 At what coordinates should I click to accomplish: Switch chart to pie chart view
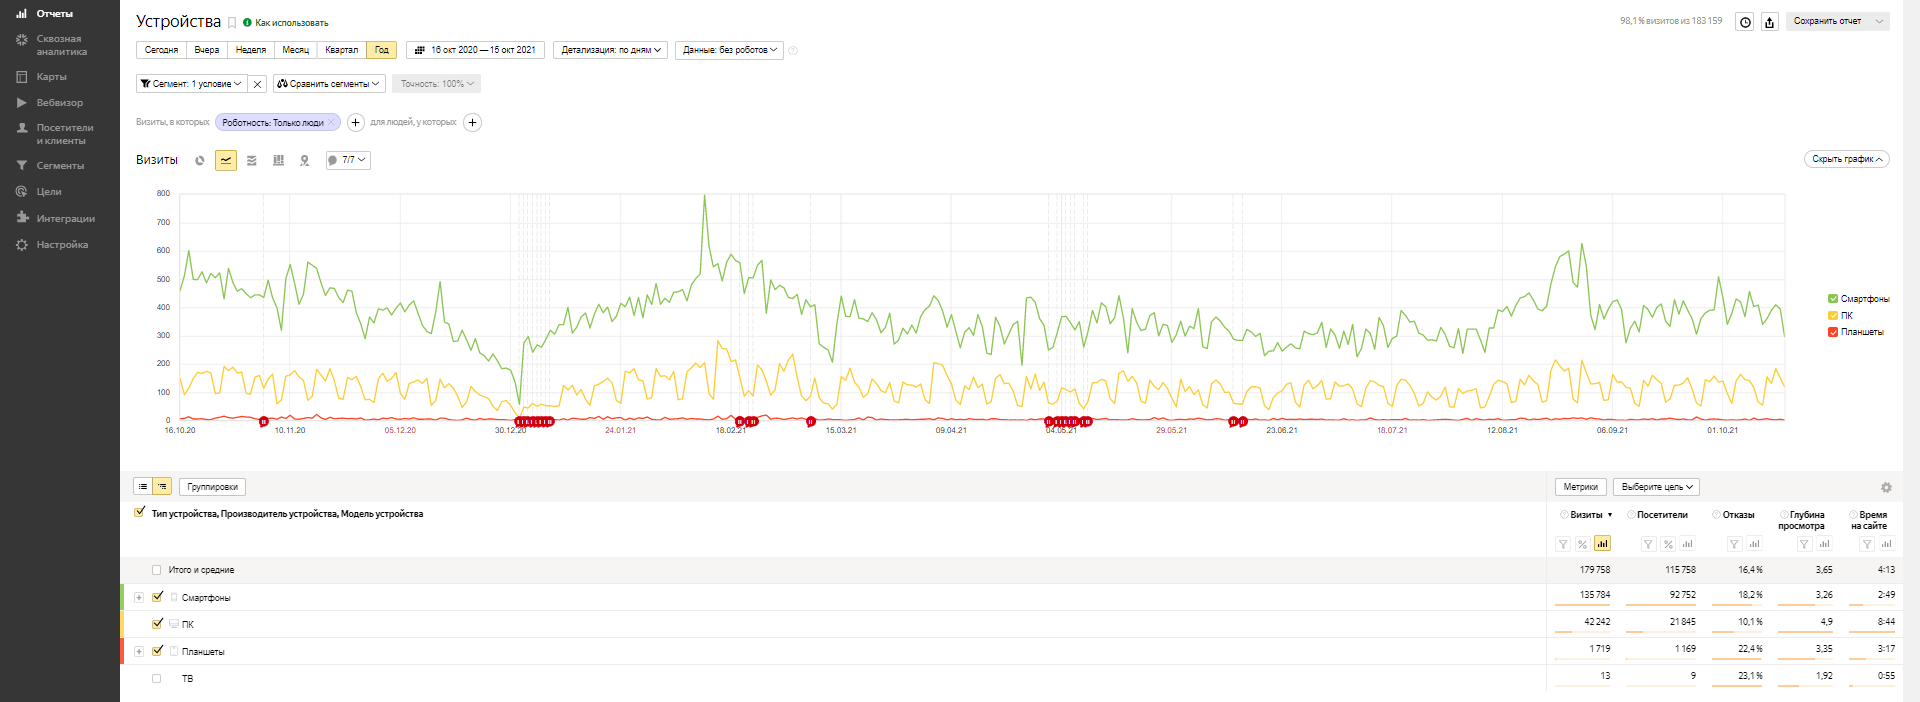pyautogui.click(x=200, y=160)
